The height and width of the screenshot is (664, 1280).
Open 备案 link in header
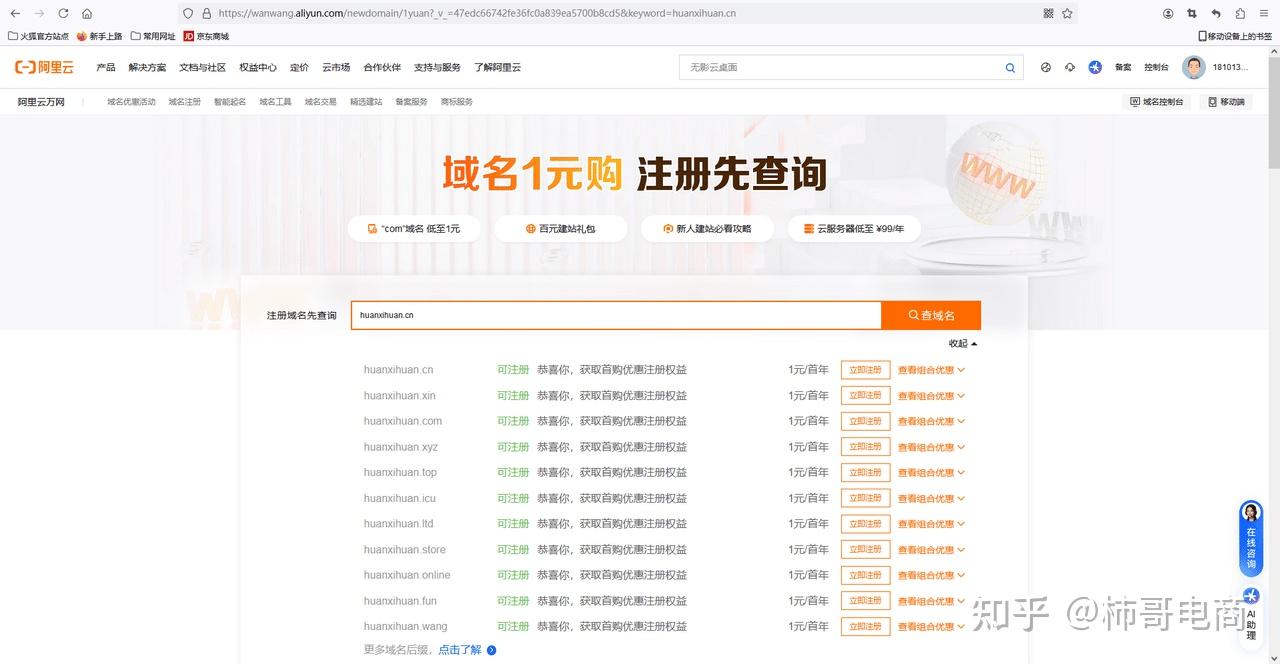(1123, 67)
